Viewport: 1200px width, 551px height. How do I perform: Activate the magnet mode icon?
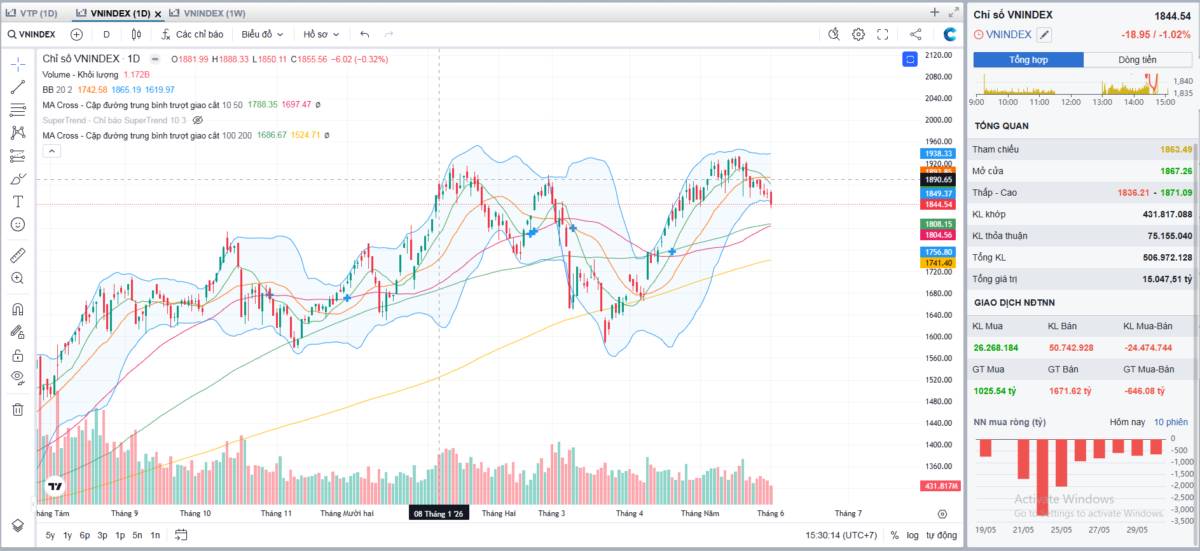[18, 309]
